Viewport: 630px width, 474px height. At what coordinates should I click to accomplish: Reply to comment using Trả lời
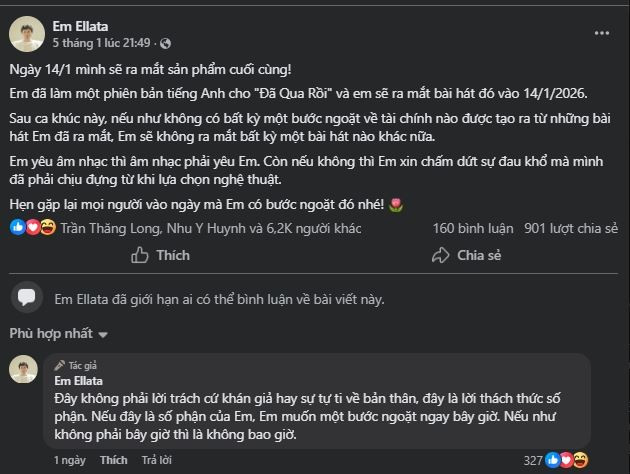[156, 460]
